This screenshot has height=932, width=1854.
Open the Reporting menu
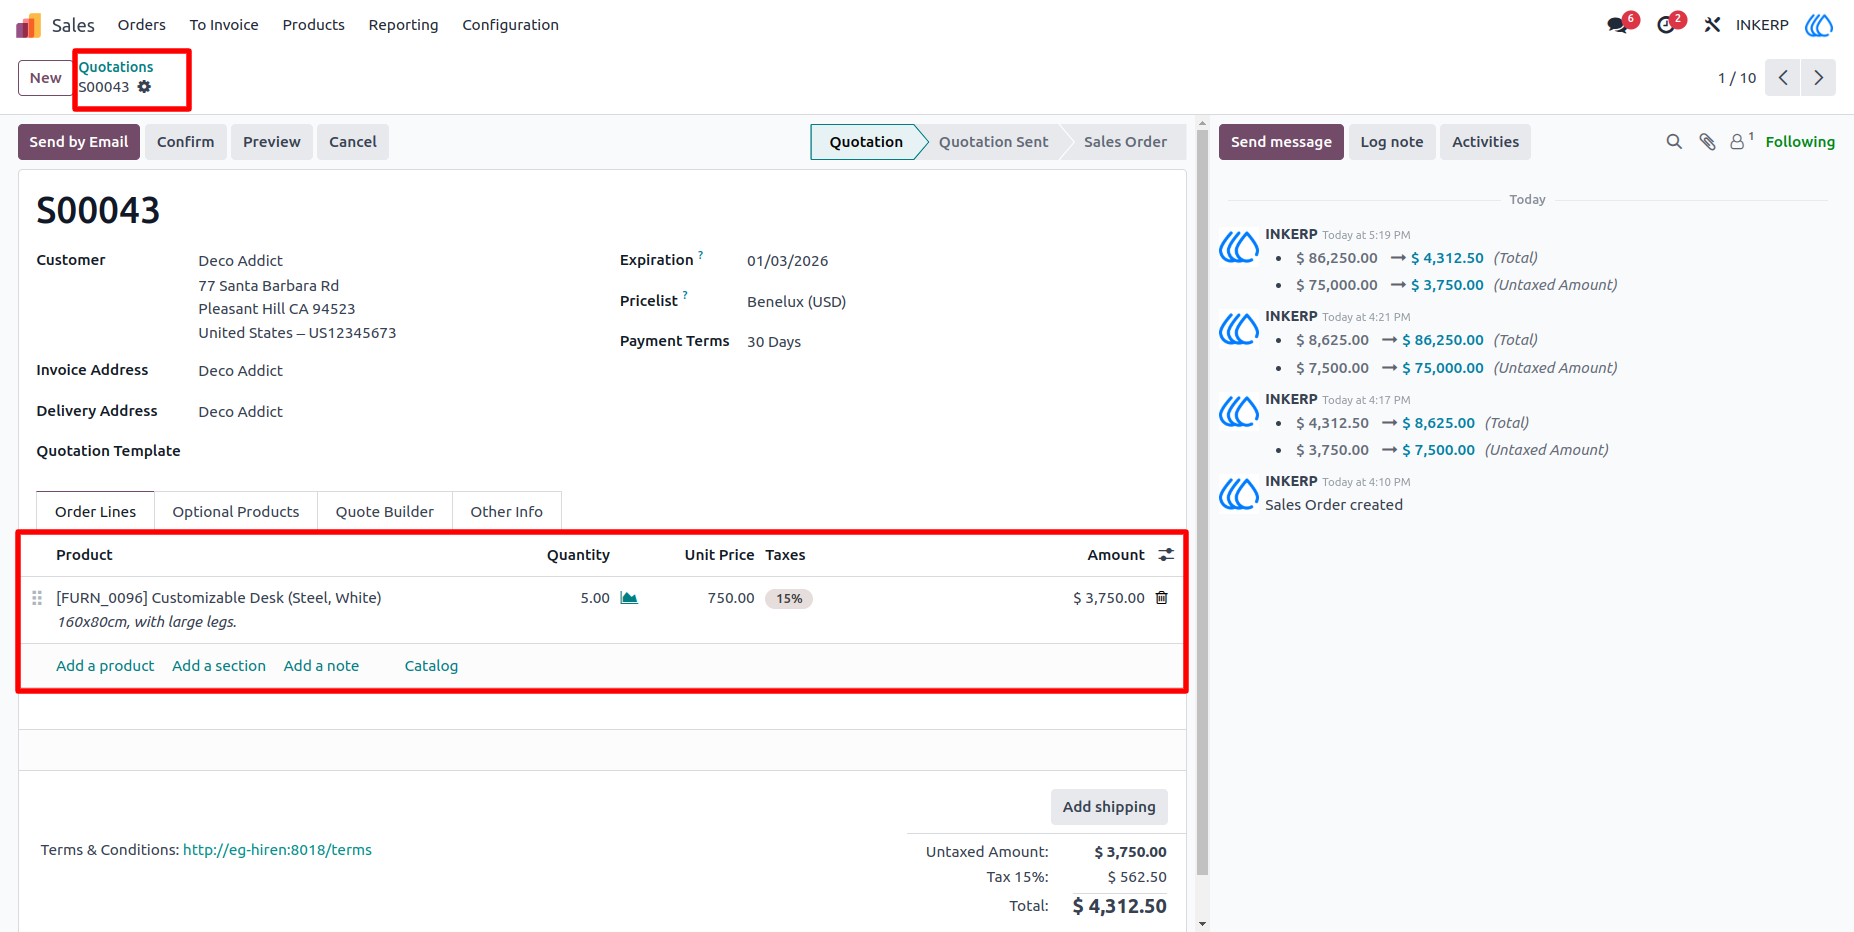point(404,25)
